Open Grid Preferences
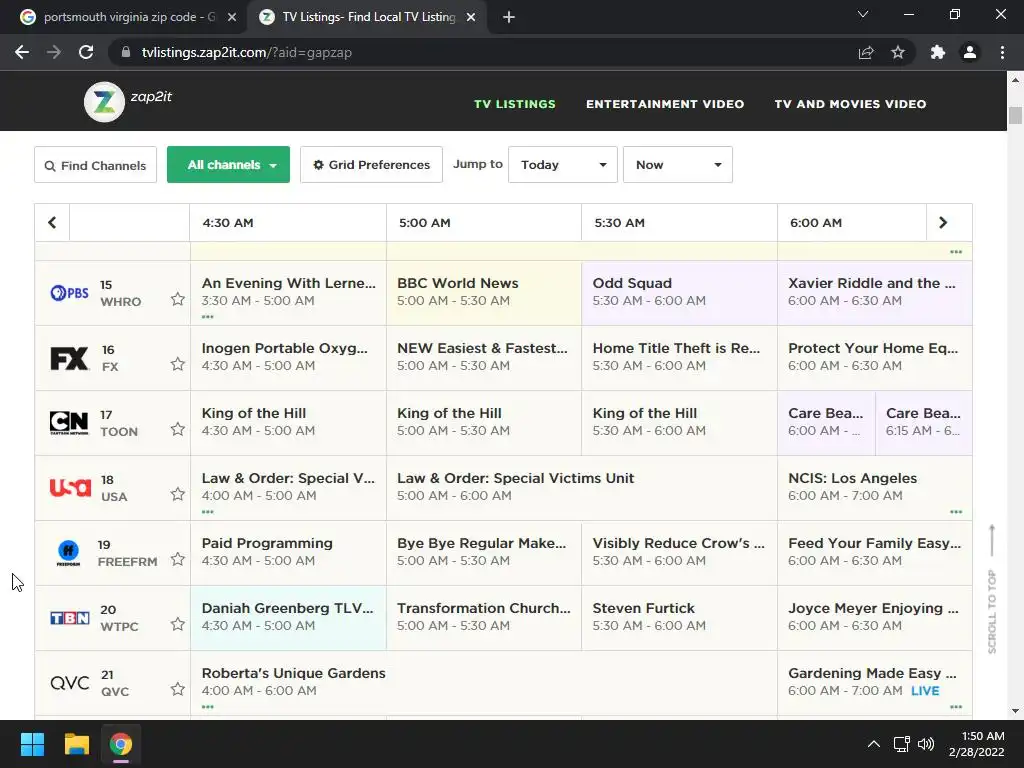1024x768 pixels. pos(371,165)
